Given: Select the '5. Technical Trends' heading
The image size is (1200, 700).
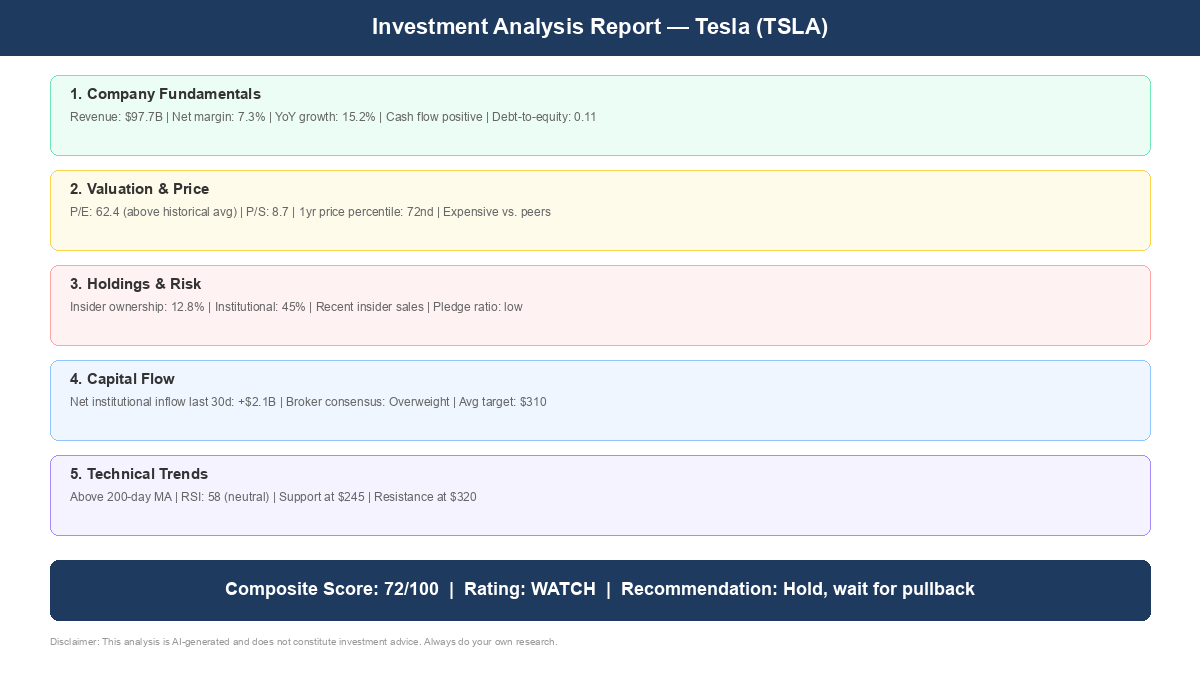Looking at the screenshot, I should tap(139, 474).
